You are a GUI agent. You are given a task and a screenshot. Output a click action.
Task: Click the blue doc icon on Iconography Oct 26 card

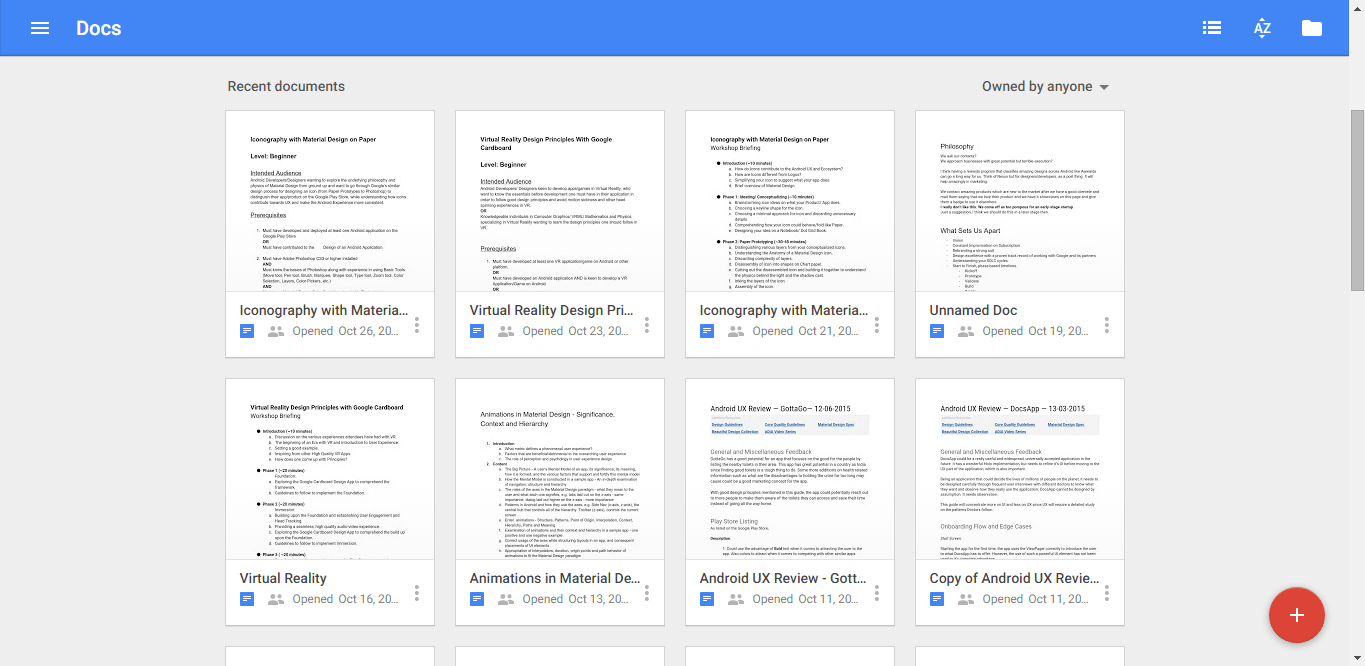[x=247, y=331]
